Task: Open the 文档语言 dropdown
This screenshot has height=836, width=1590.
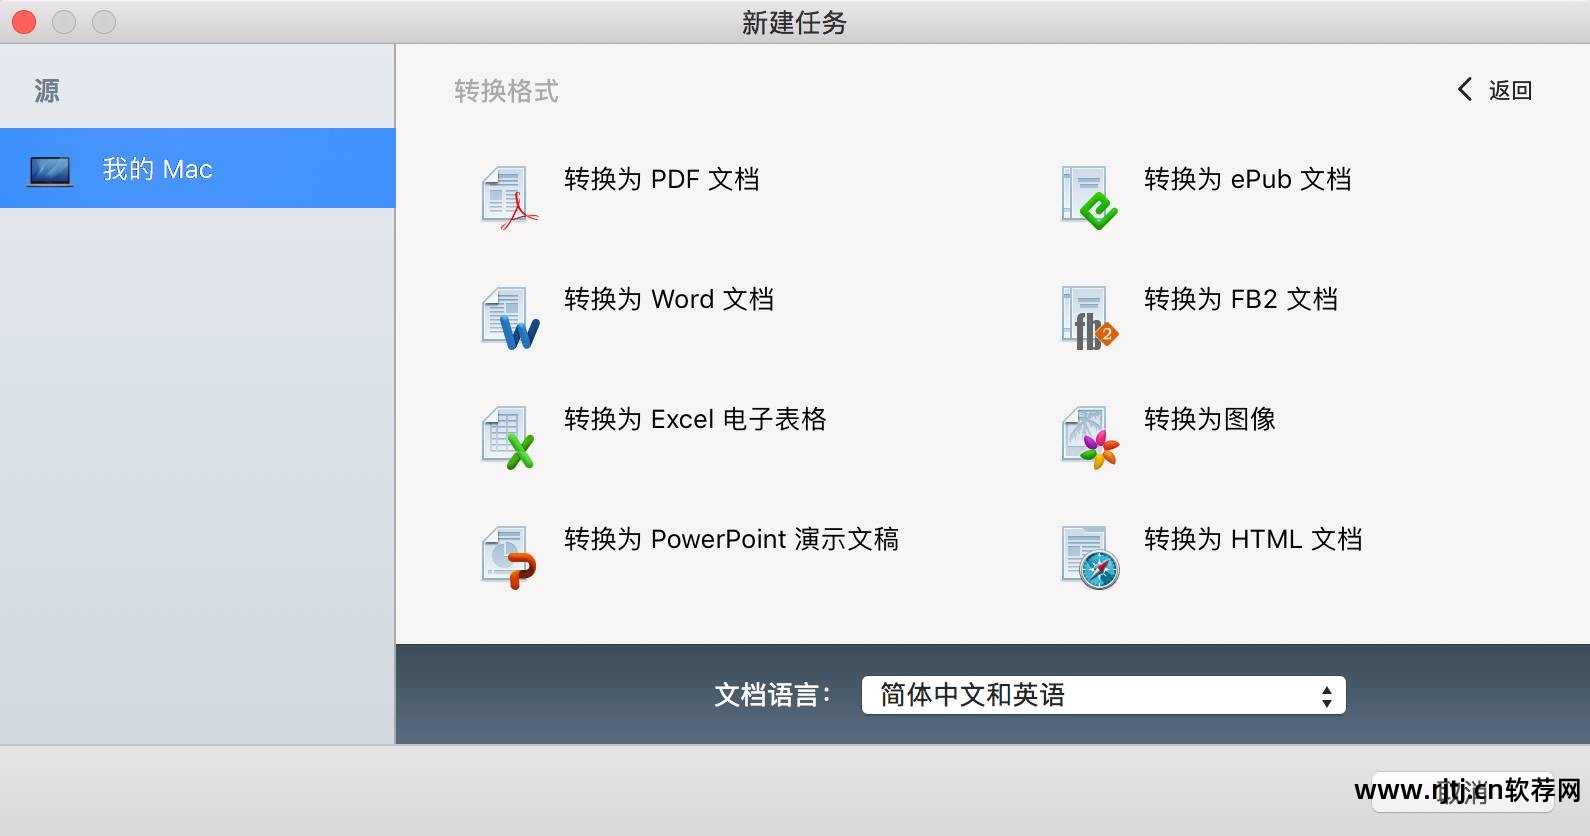Action: [x=1104, y=695]
